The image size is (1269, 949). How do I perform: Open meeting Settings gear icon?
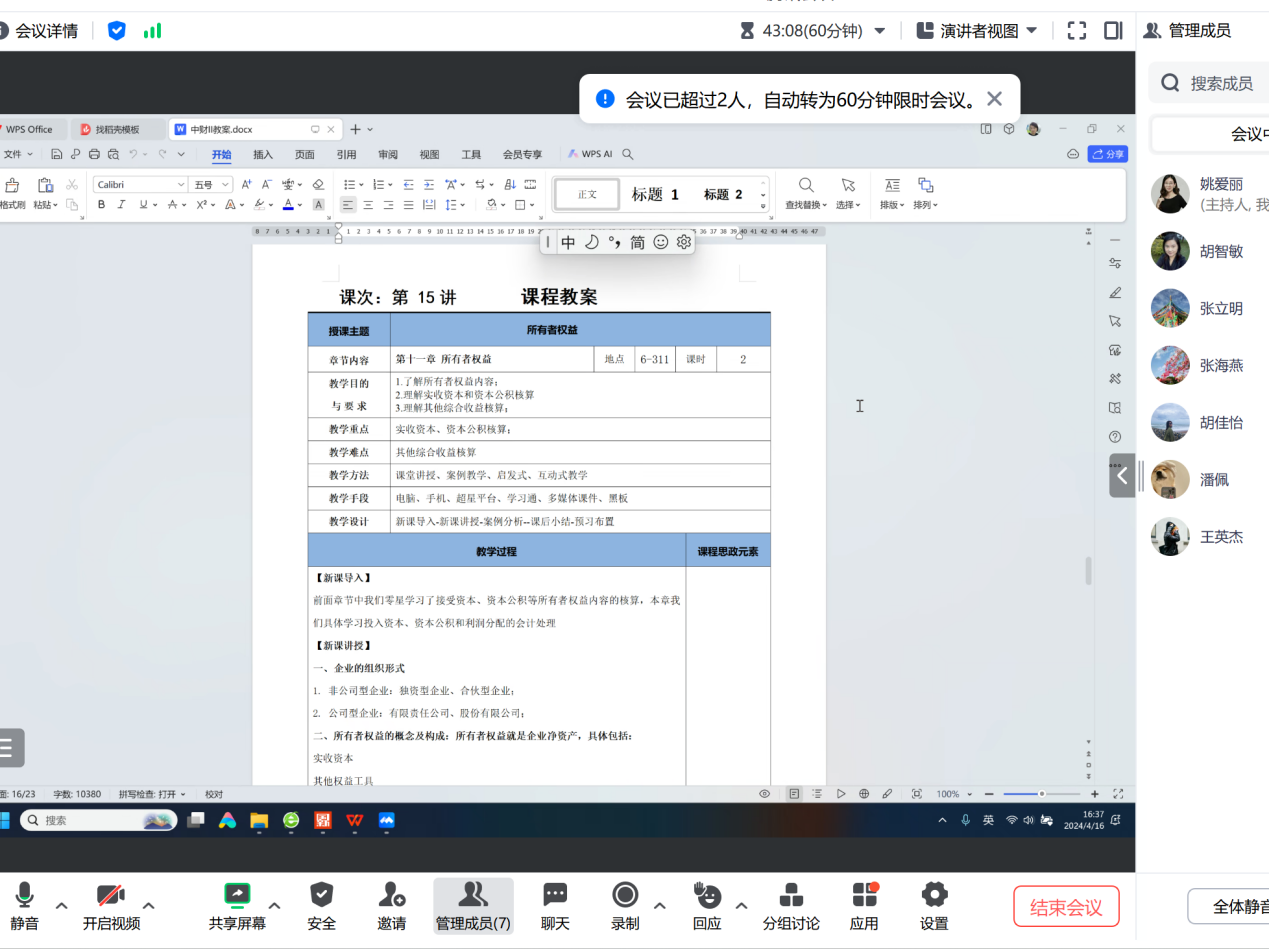pyautogui.click(x=934, y=894)
